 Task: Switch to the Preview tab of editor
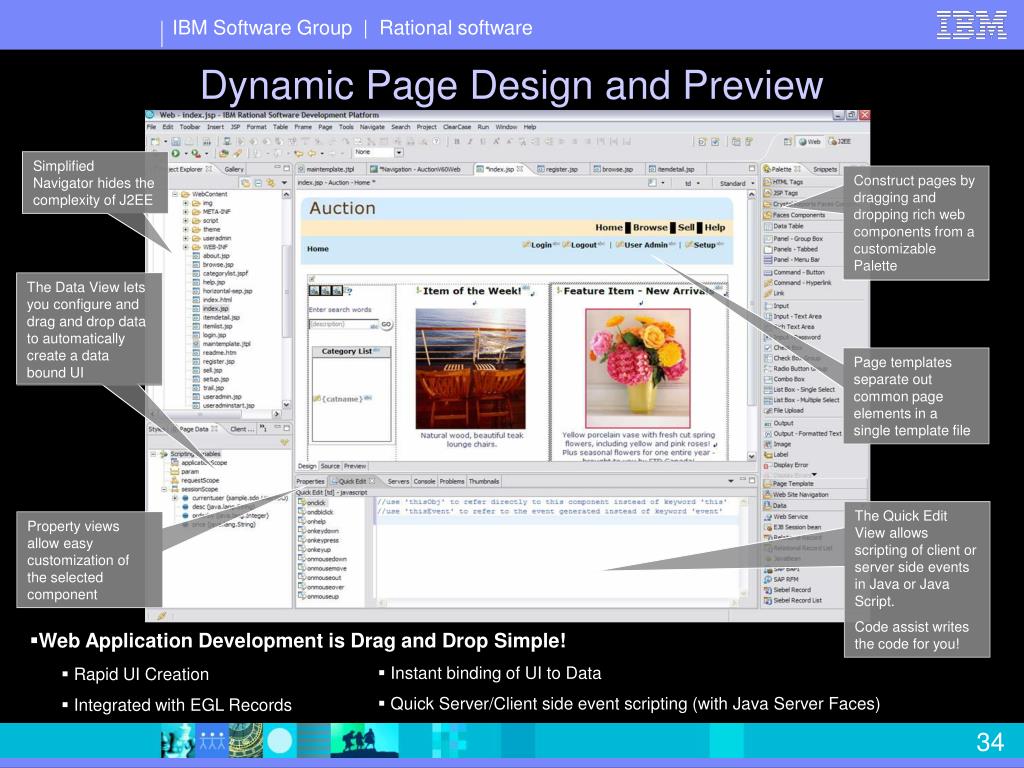[x=355, y=466]
